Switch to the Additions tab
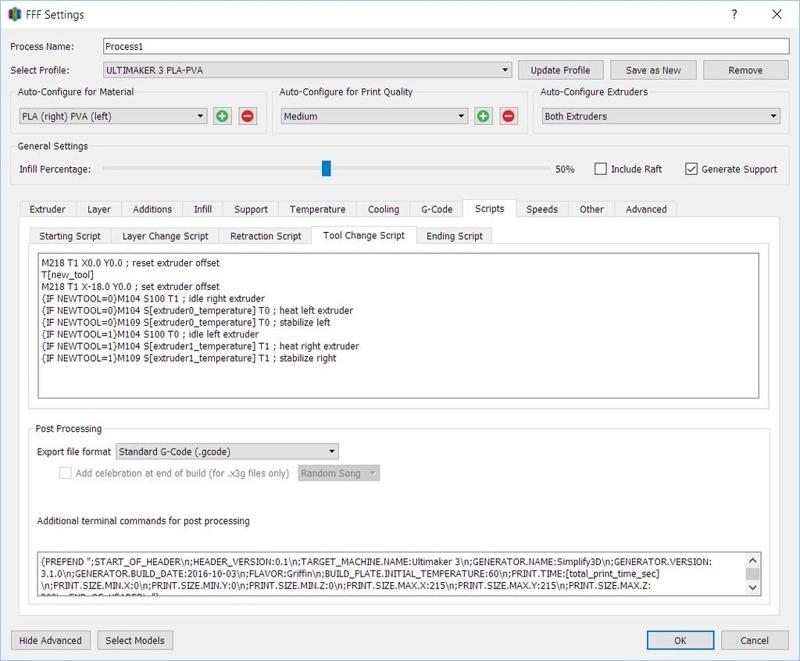This screenshot has height=661, width=800. coord(152,209)
